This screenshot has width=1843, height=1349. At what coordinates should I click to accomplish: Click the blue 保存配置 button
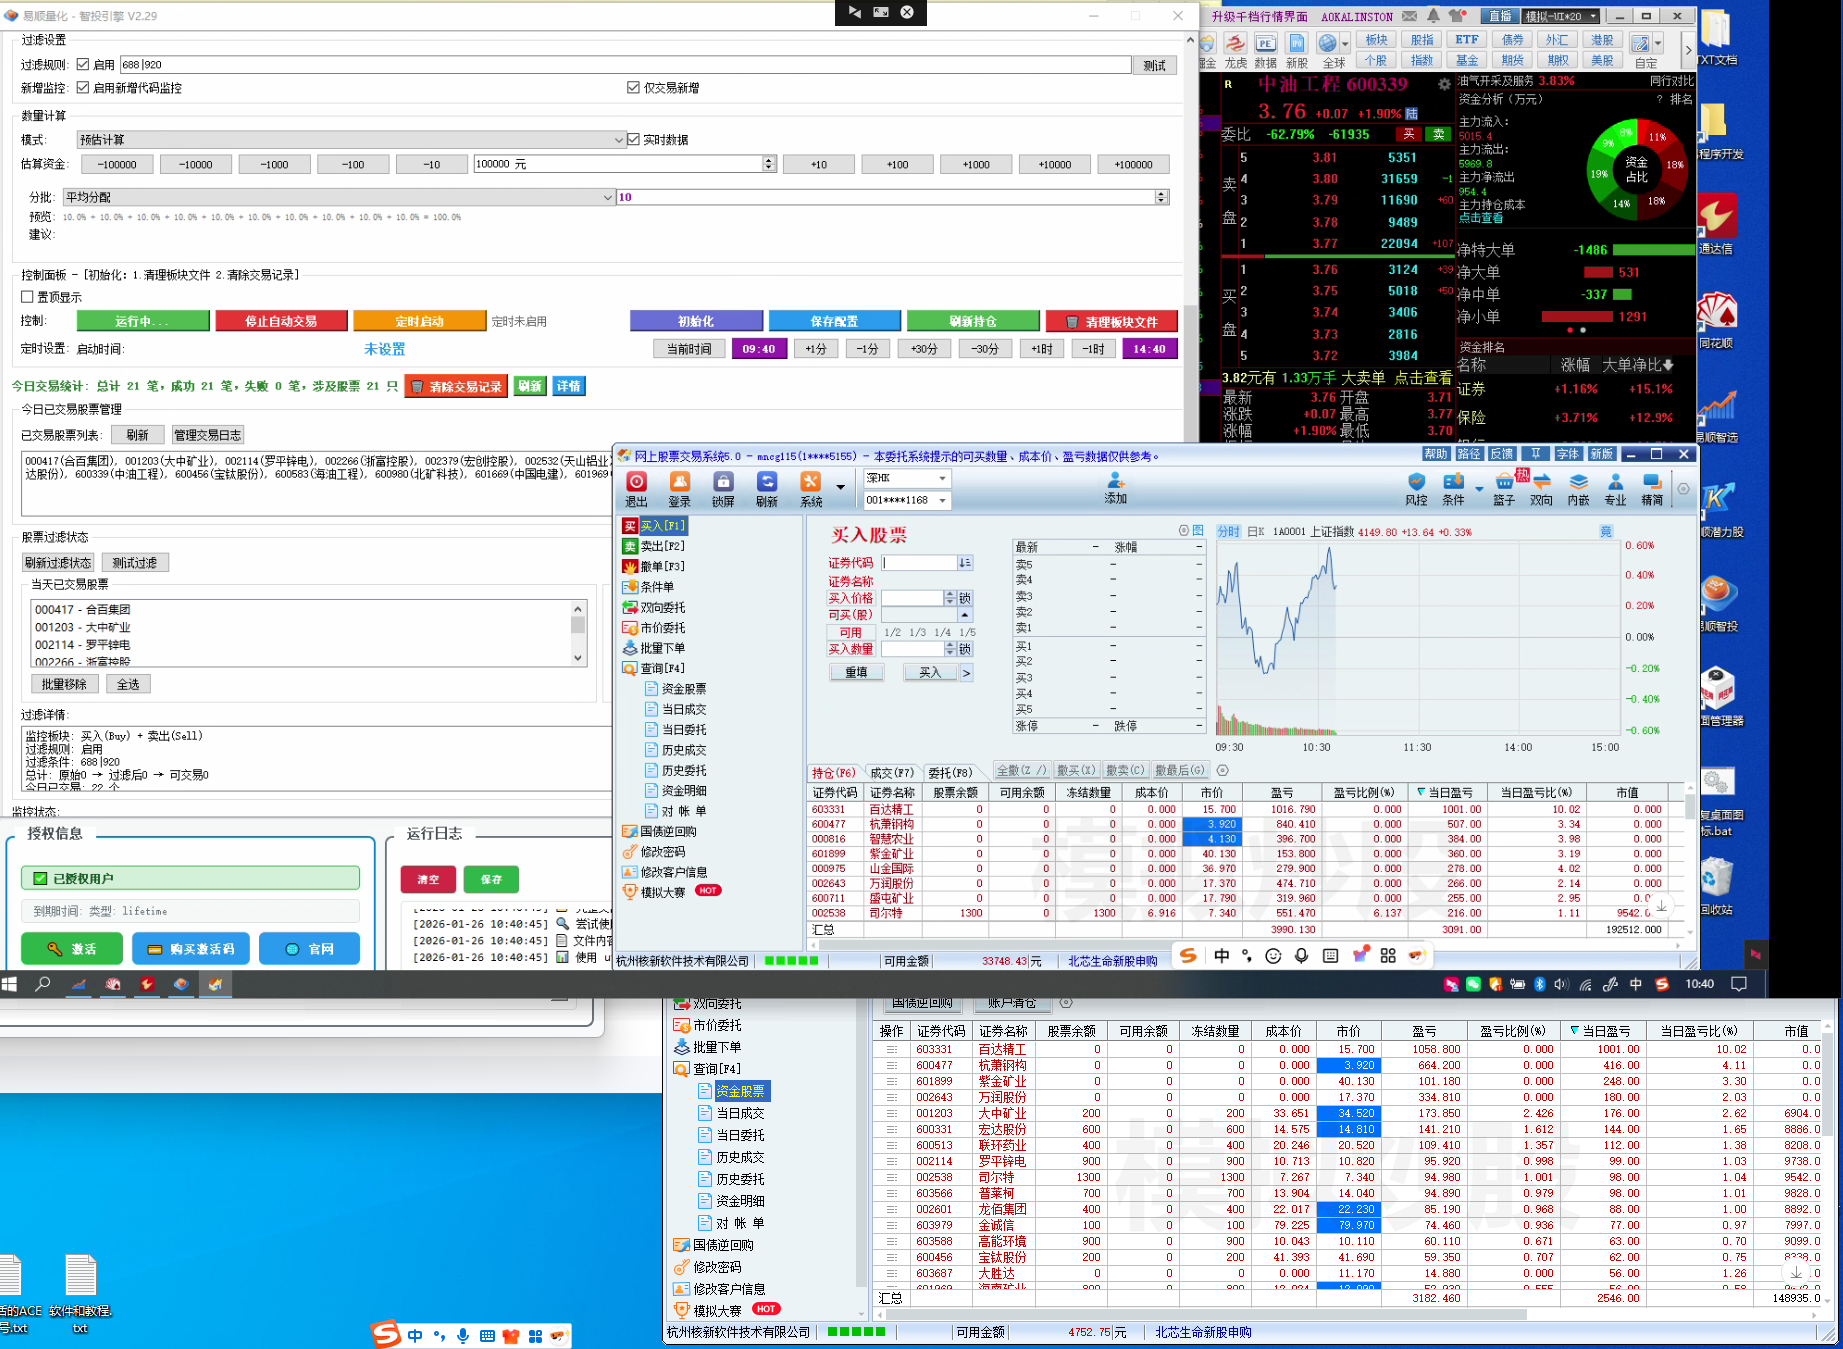(x=834, y=321)
